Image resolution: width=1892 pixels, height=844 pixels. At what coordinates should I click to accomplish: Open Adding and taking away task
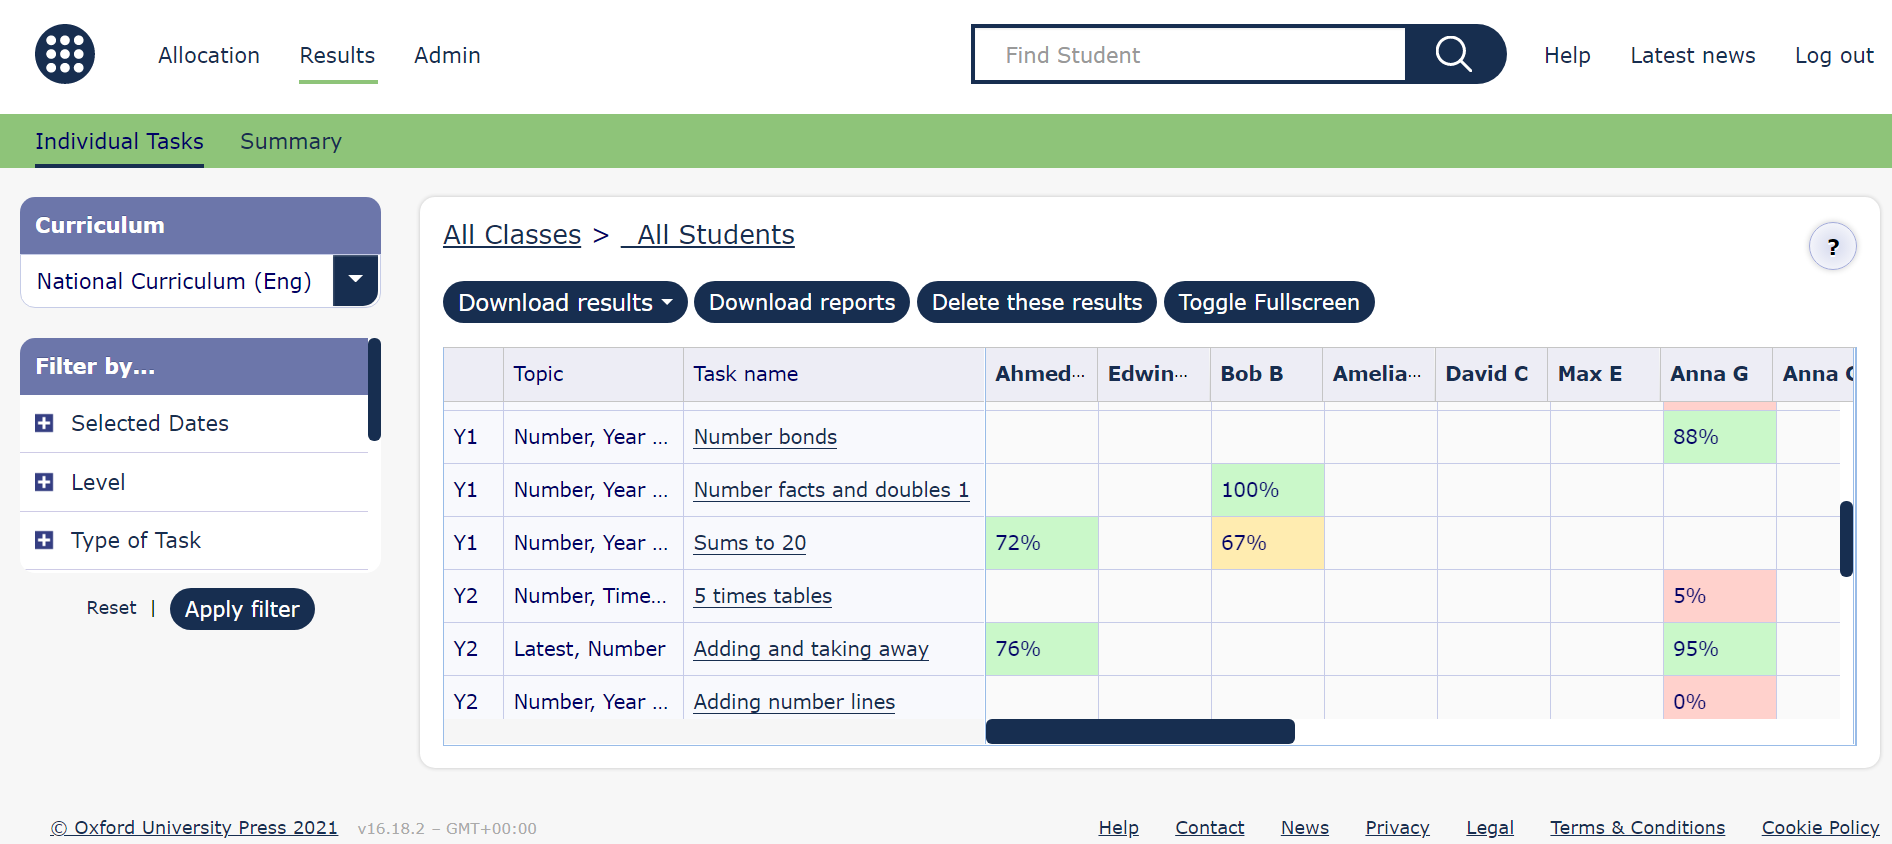pyautogui.click(x=811, y=649)
